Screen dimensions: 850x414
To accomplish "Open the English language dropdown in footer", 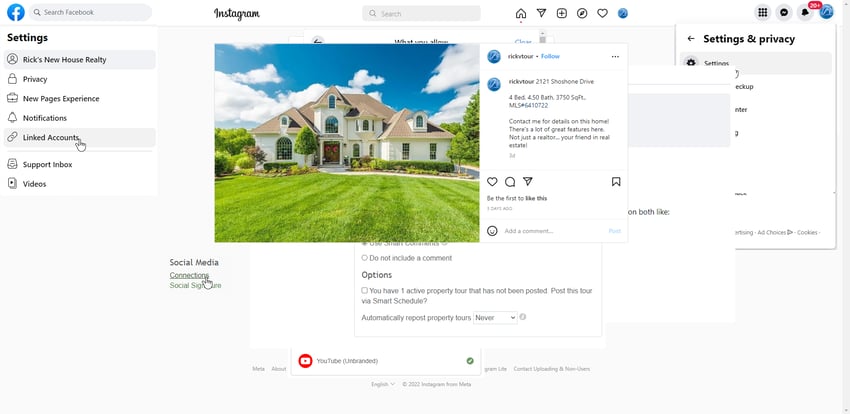I will [x=383, y=384].
